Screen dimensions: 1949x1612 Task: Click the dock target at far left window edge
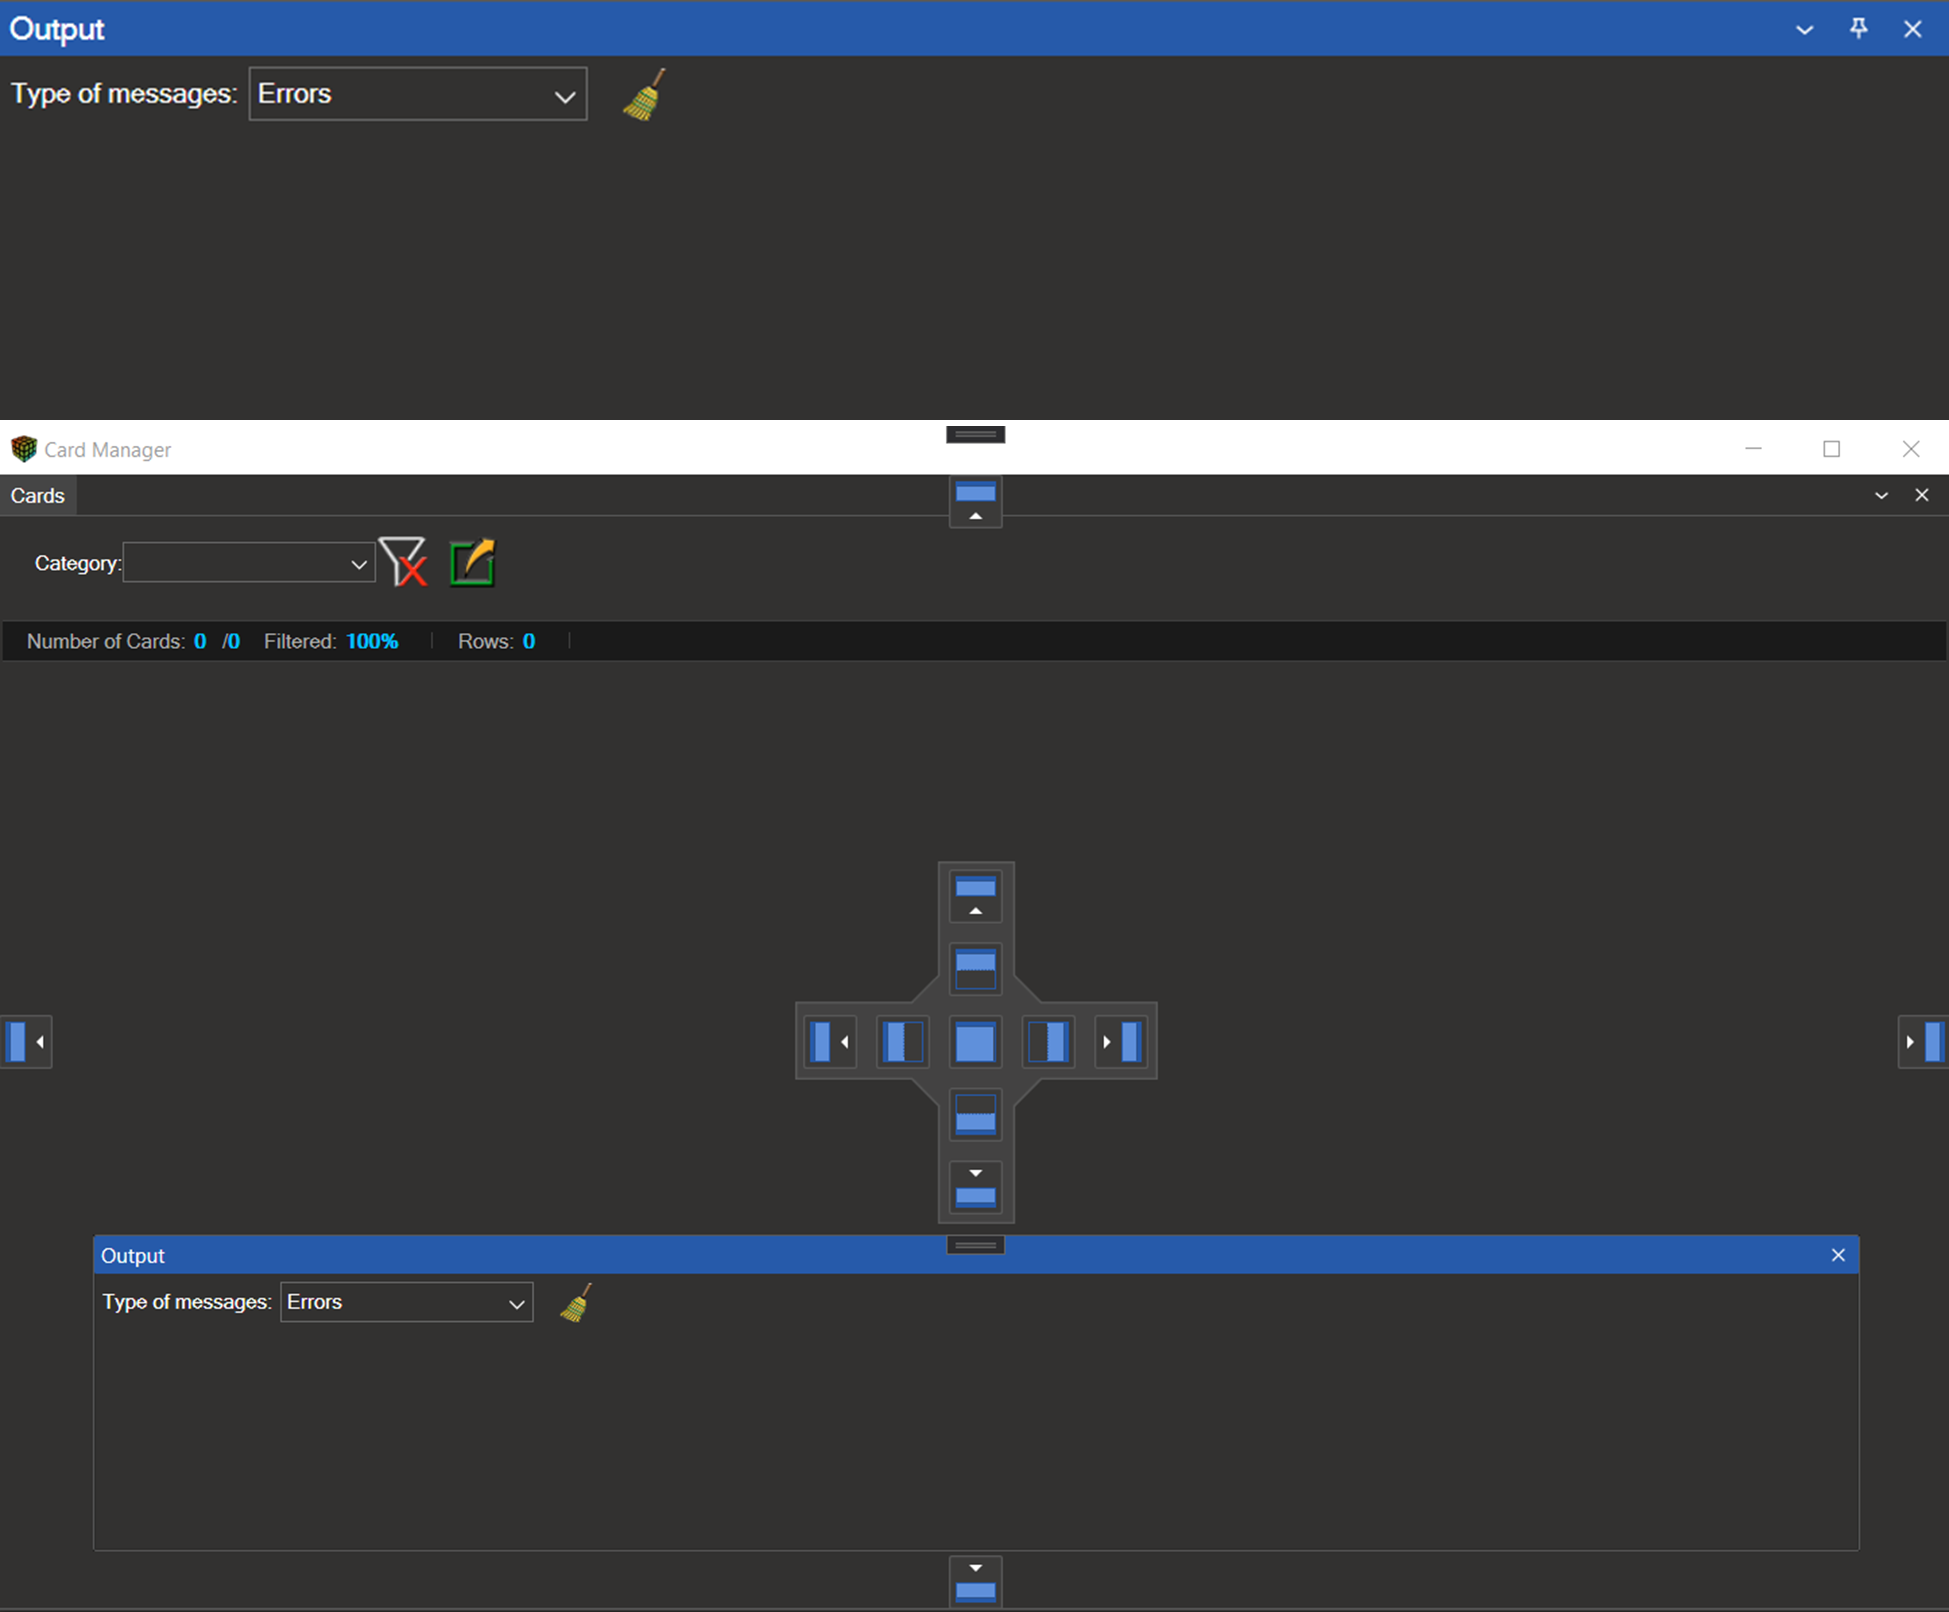click(x=26, y=1042)
